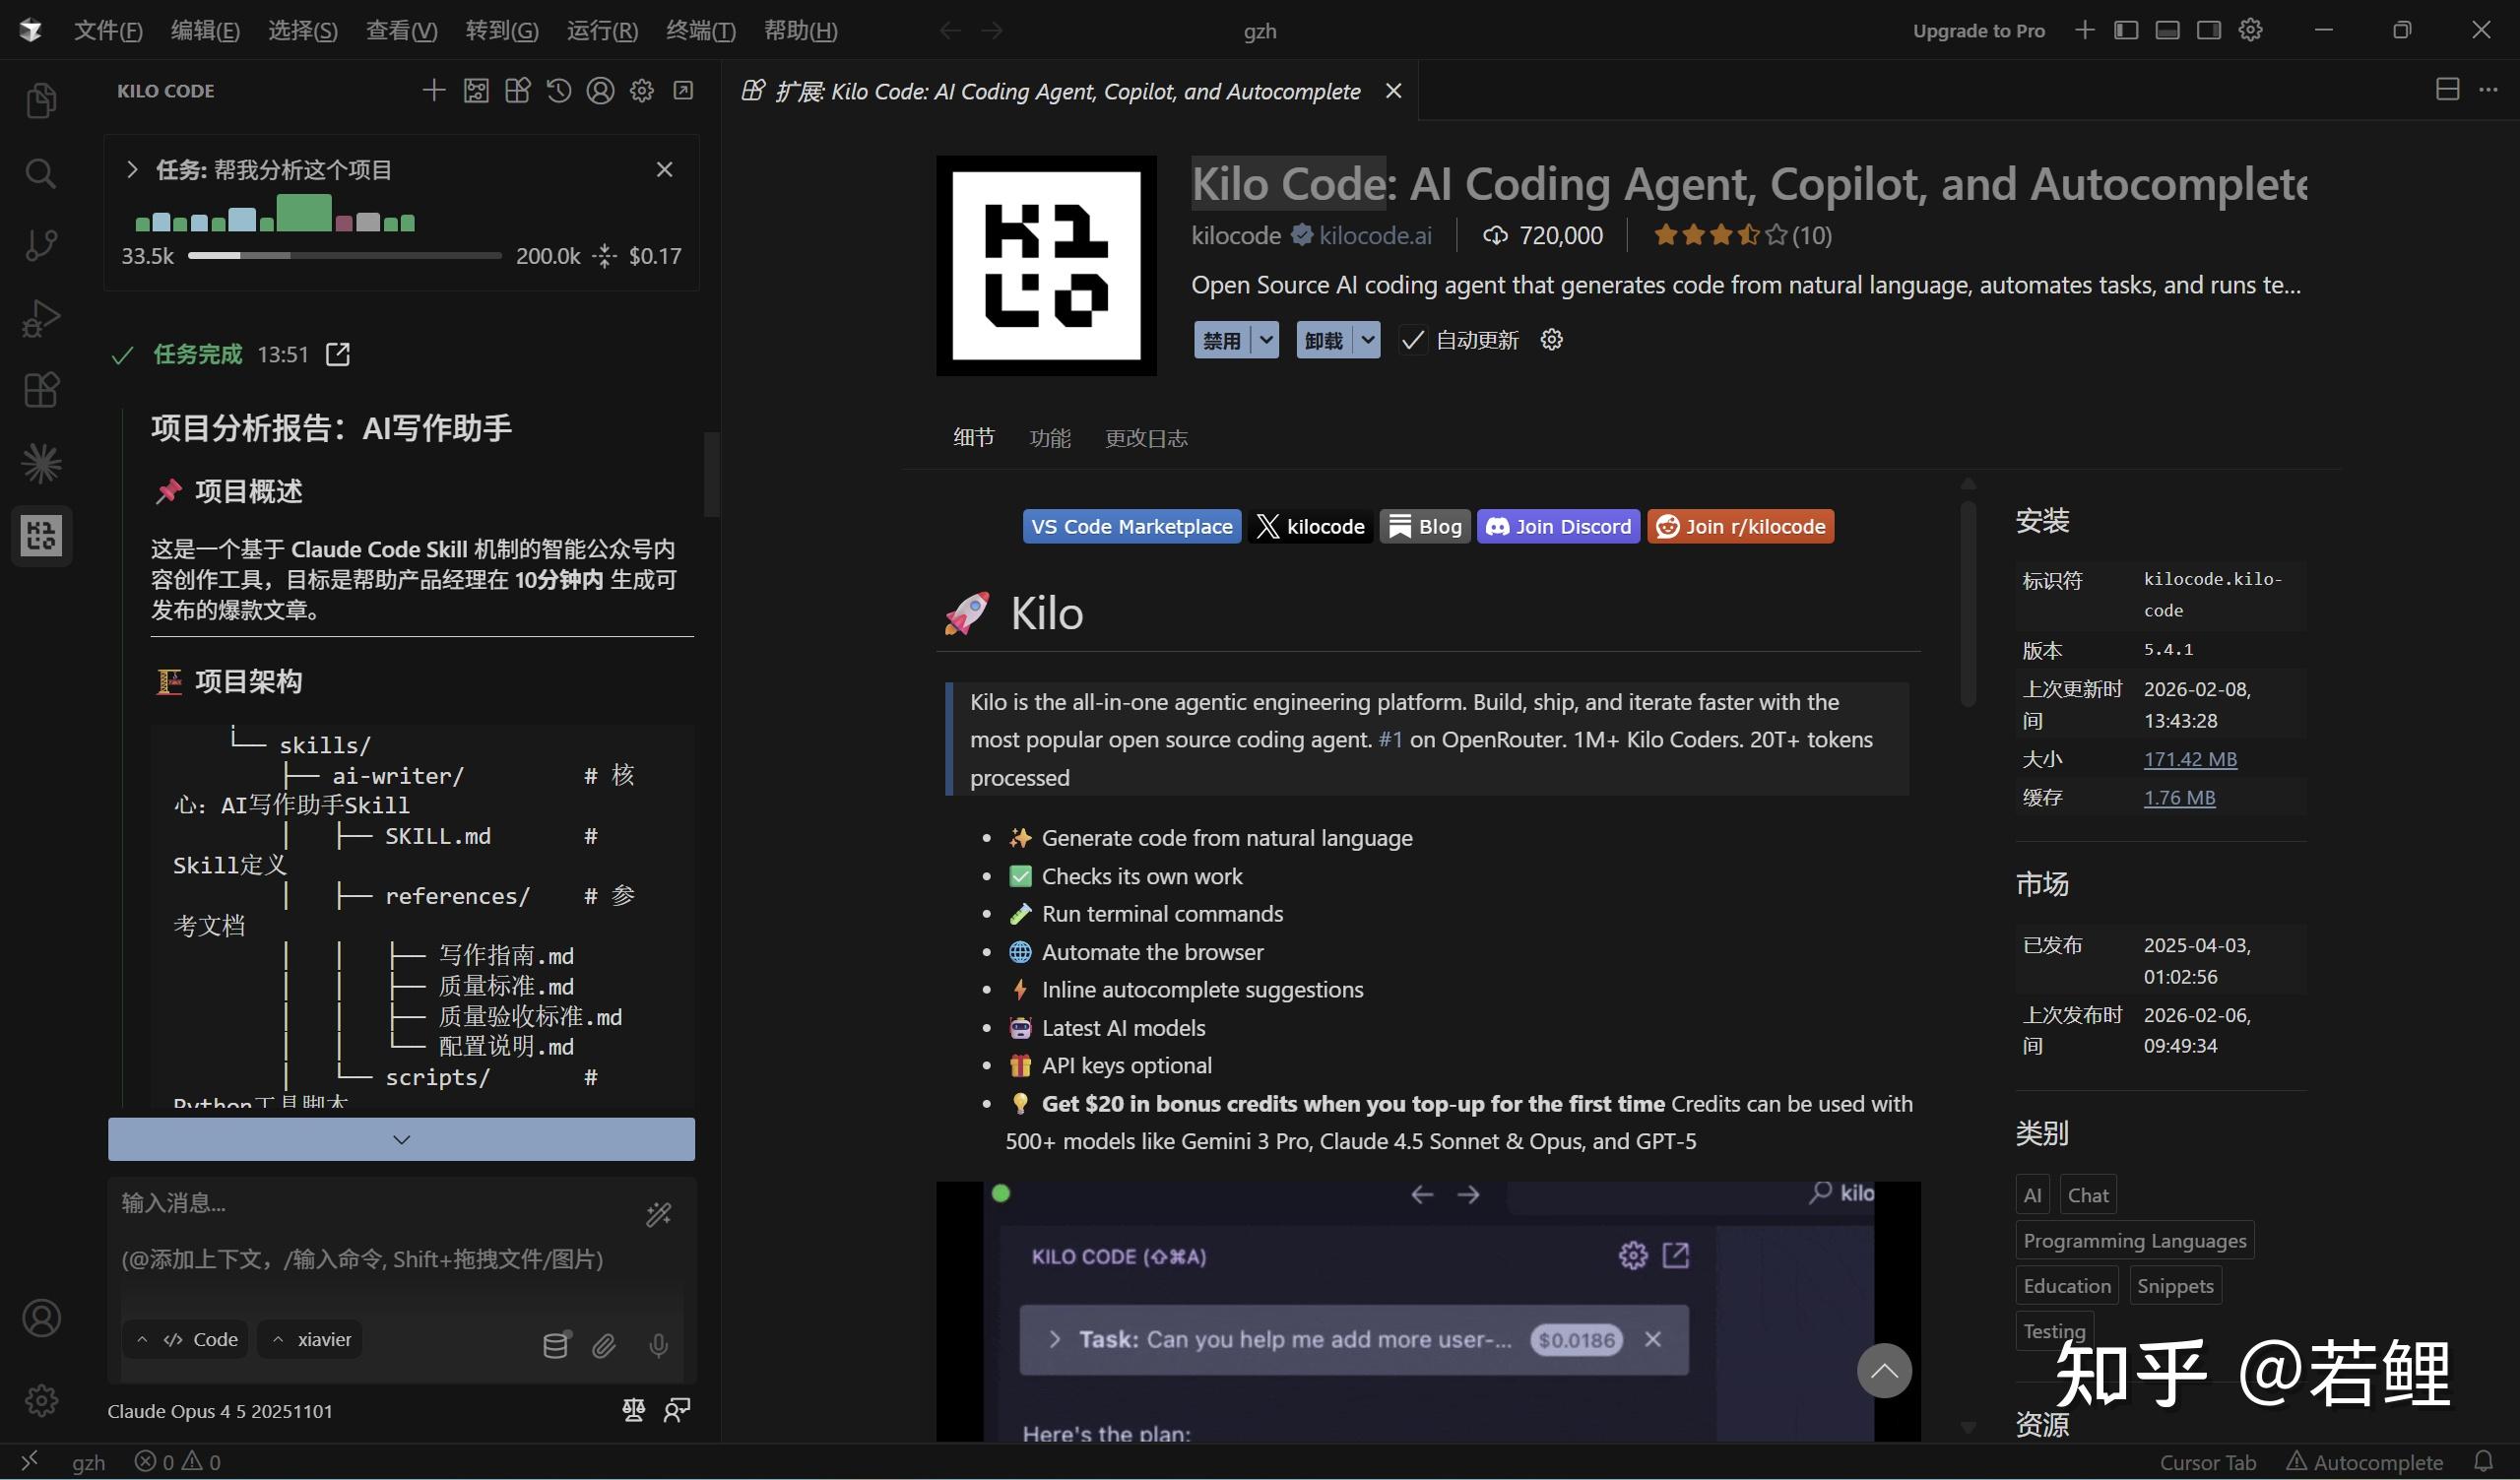The width and height of the screenshot is (2520, 1480).
Task: Open the Extensions view in activity bar
Action: click(x=41, y=390)
